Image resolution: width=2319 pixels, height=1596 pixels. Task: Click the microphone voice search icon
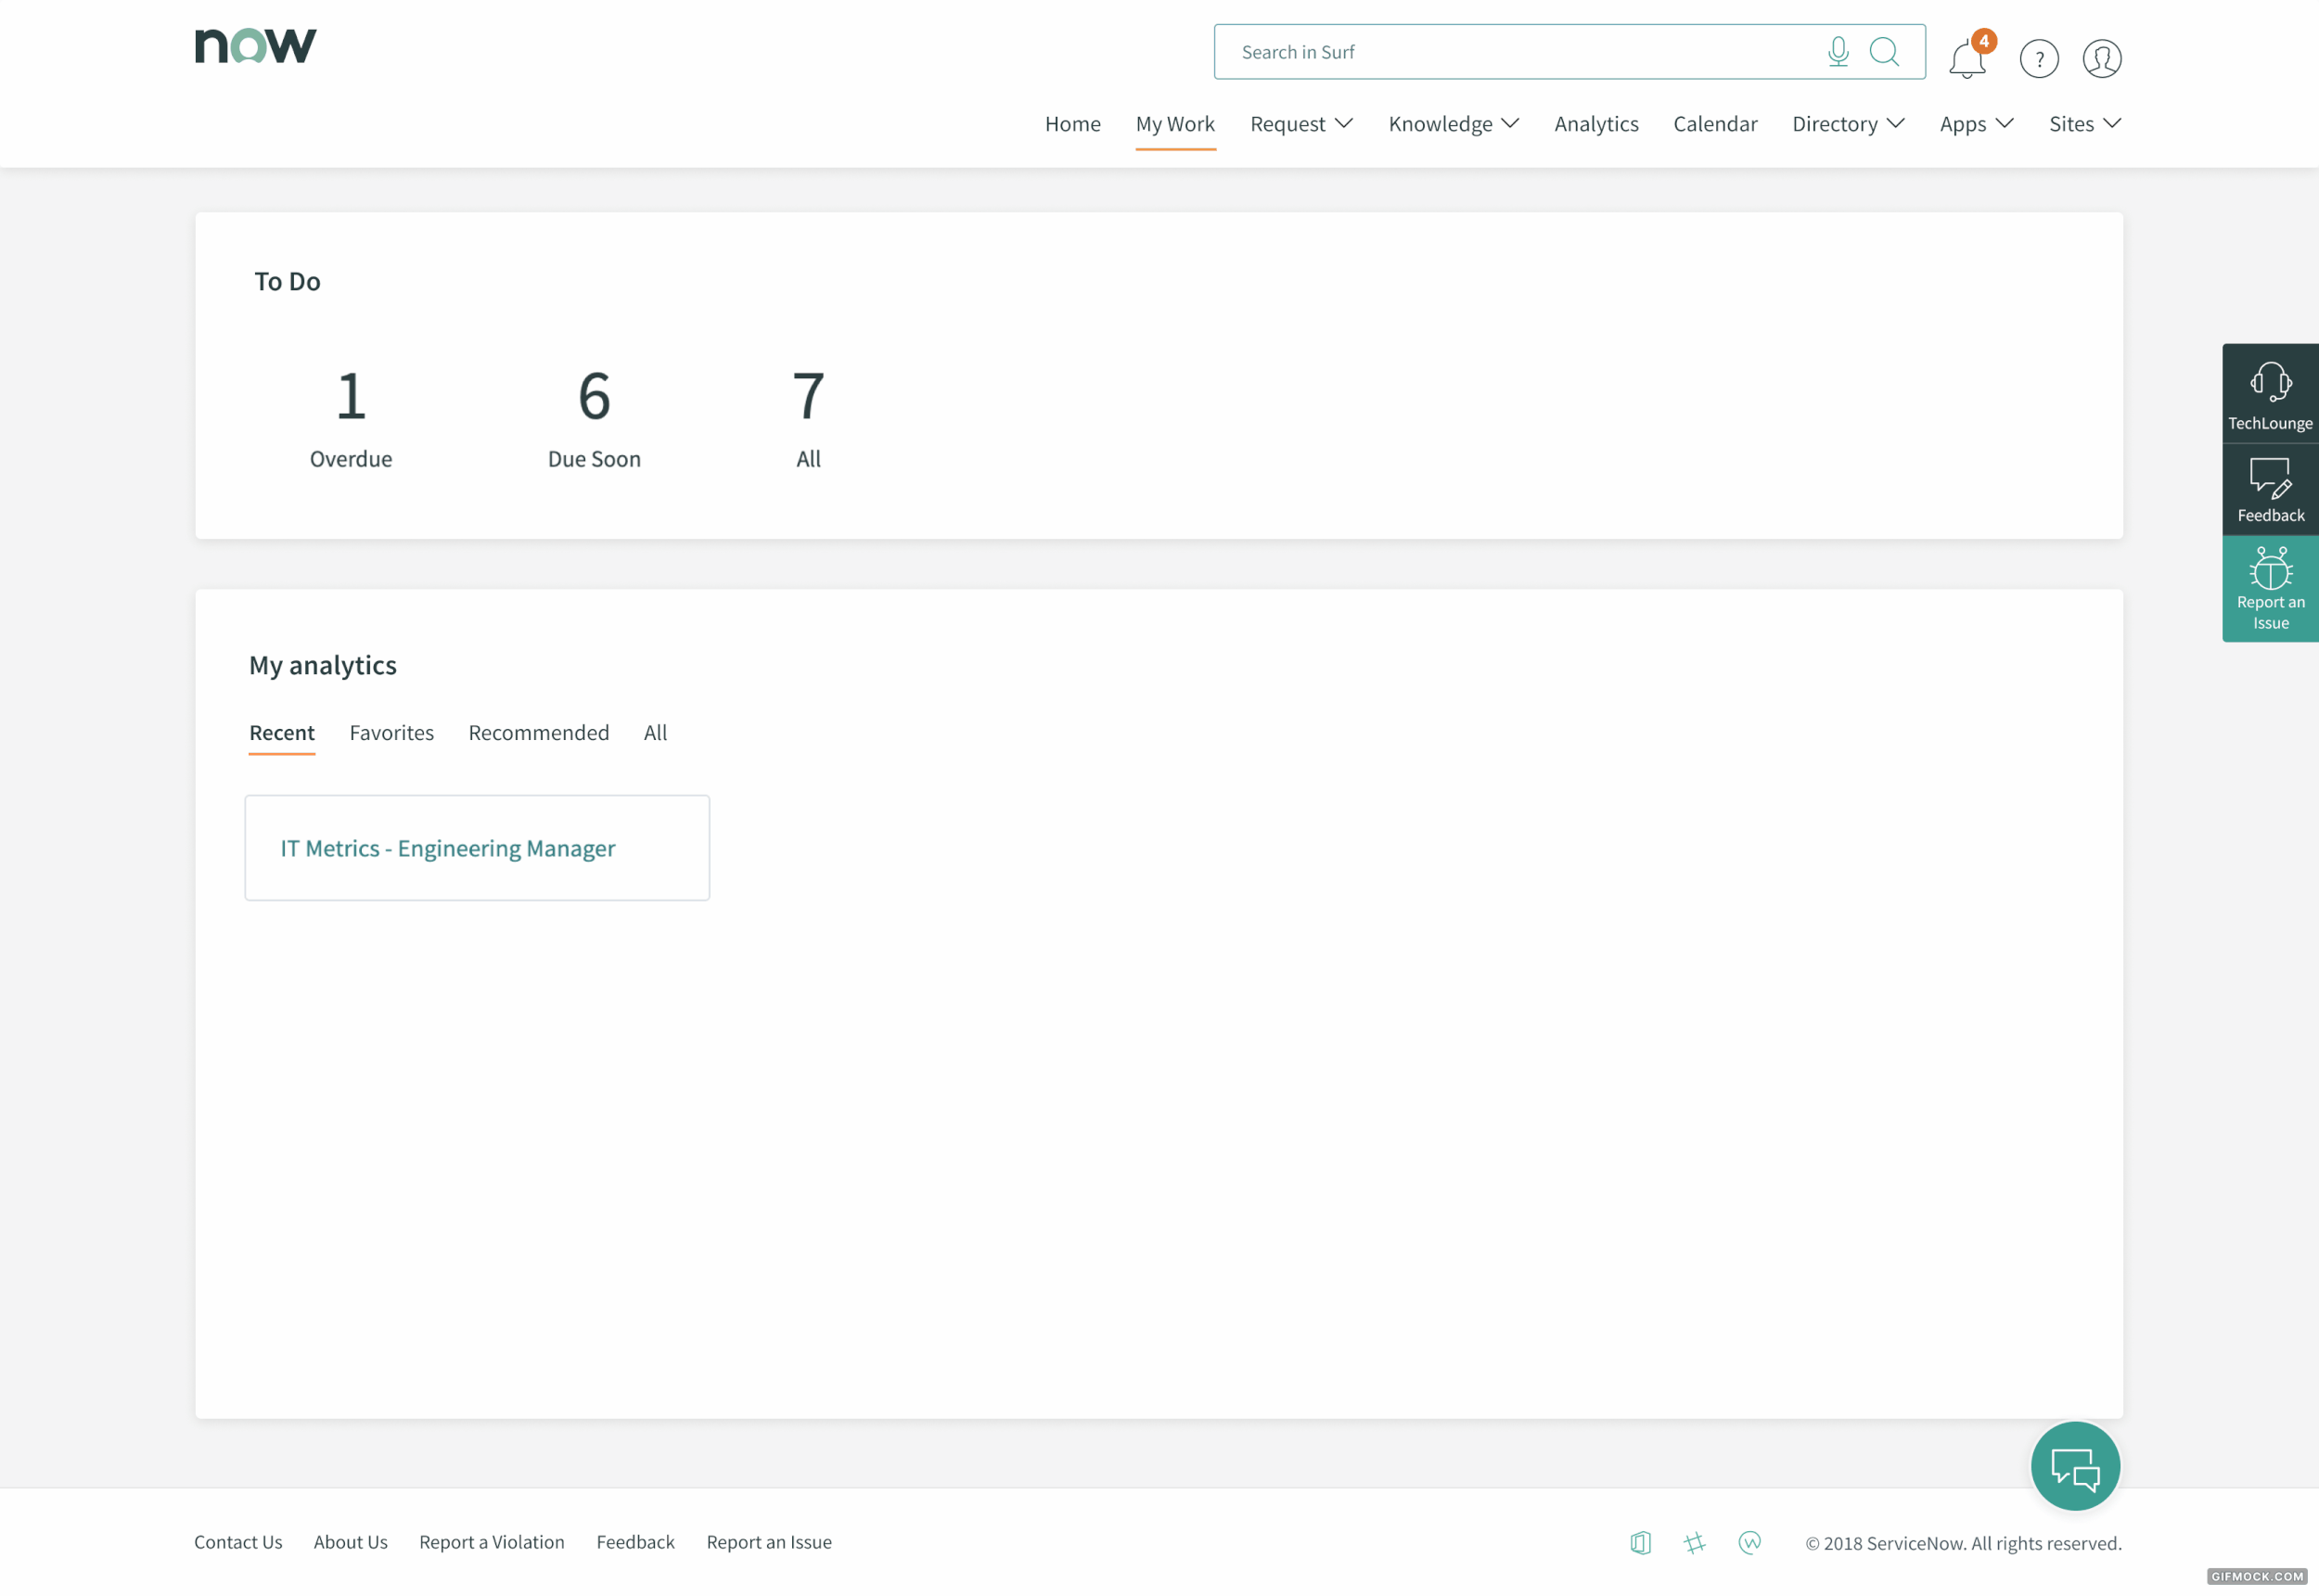[x=1837, y=52]
